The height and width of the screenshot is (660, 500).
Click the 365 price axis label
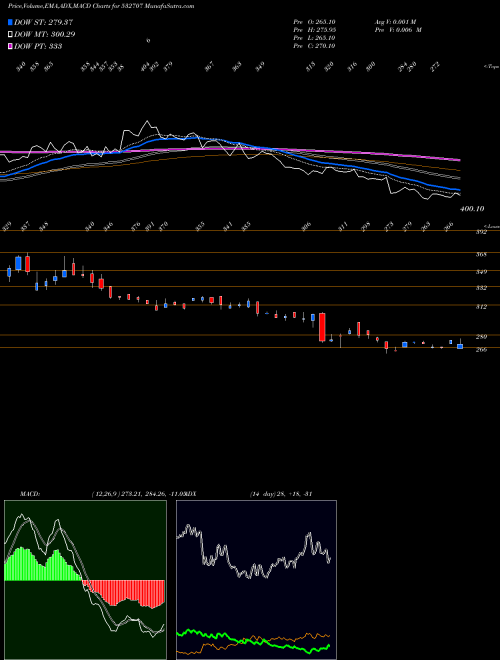point(481,254)
